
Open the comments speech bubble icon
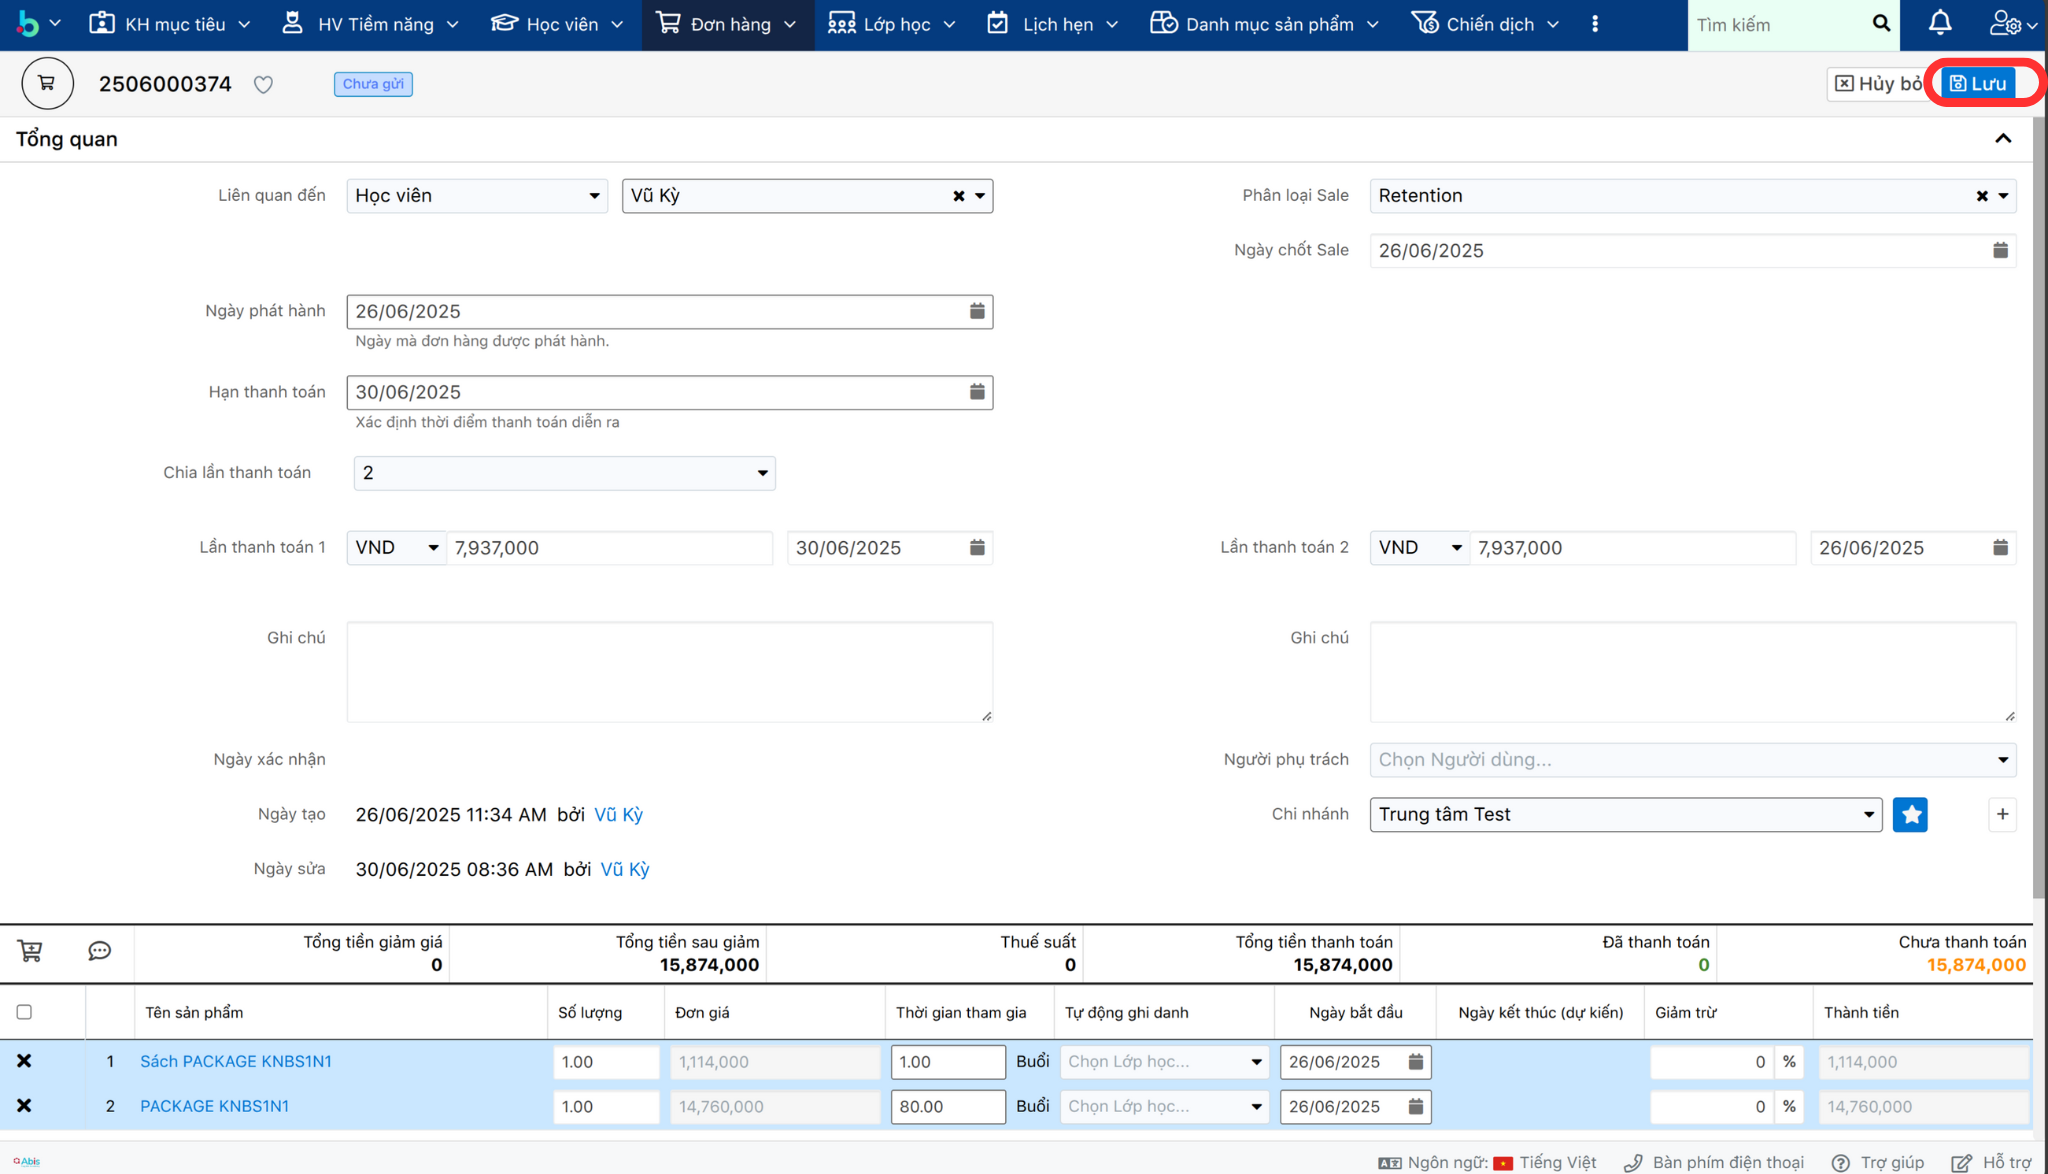tap(99, 951)
